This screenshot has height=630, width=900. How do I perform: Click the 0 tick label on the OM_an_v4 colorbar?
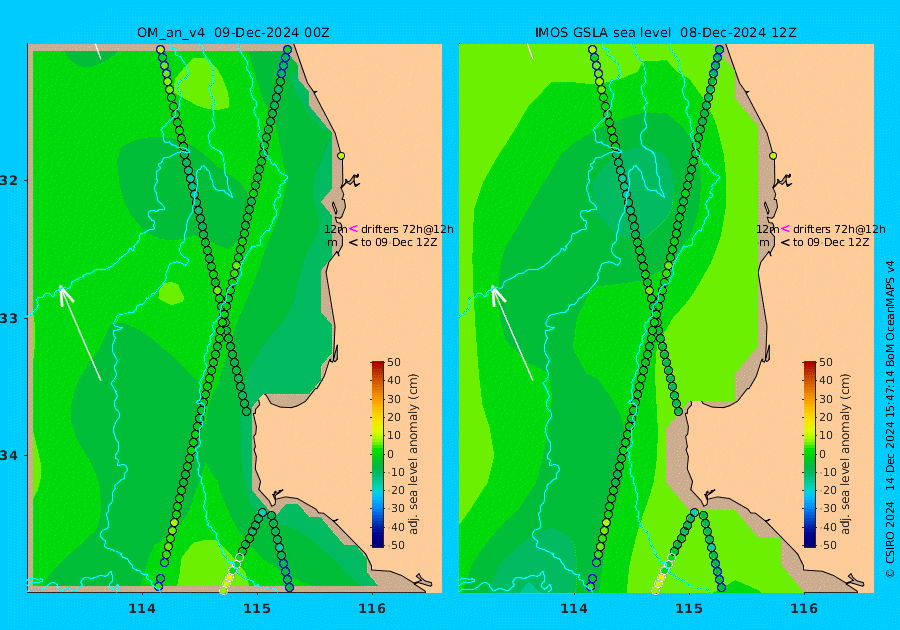click(x=391, y=454)
